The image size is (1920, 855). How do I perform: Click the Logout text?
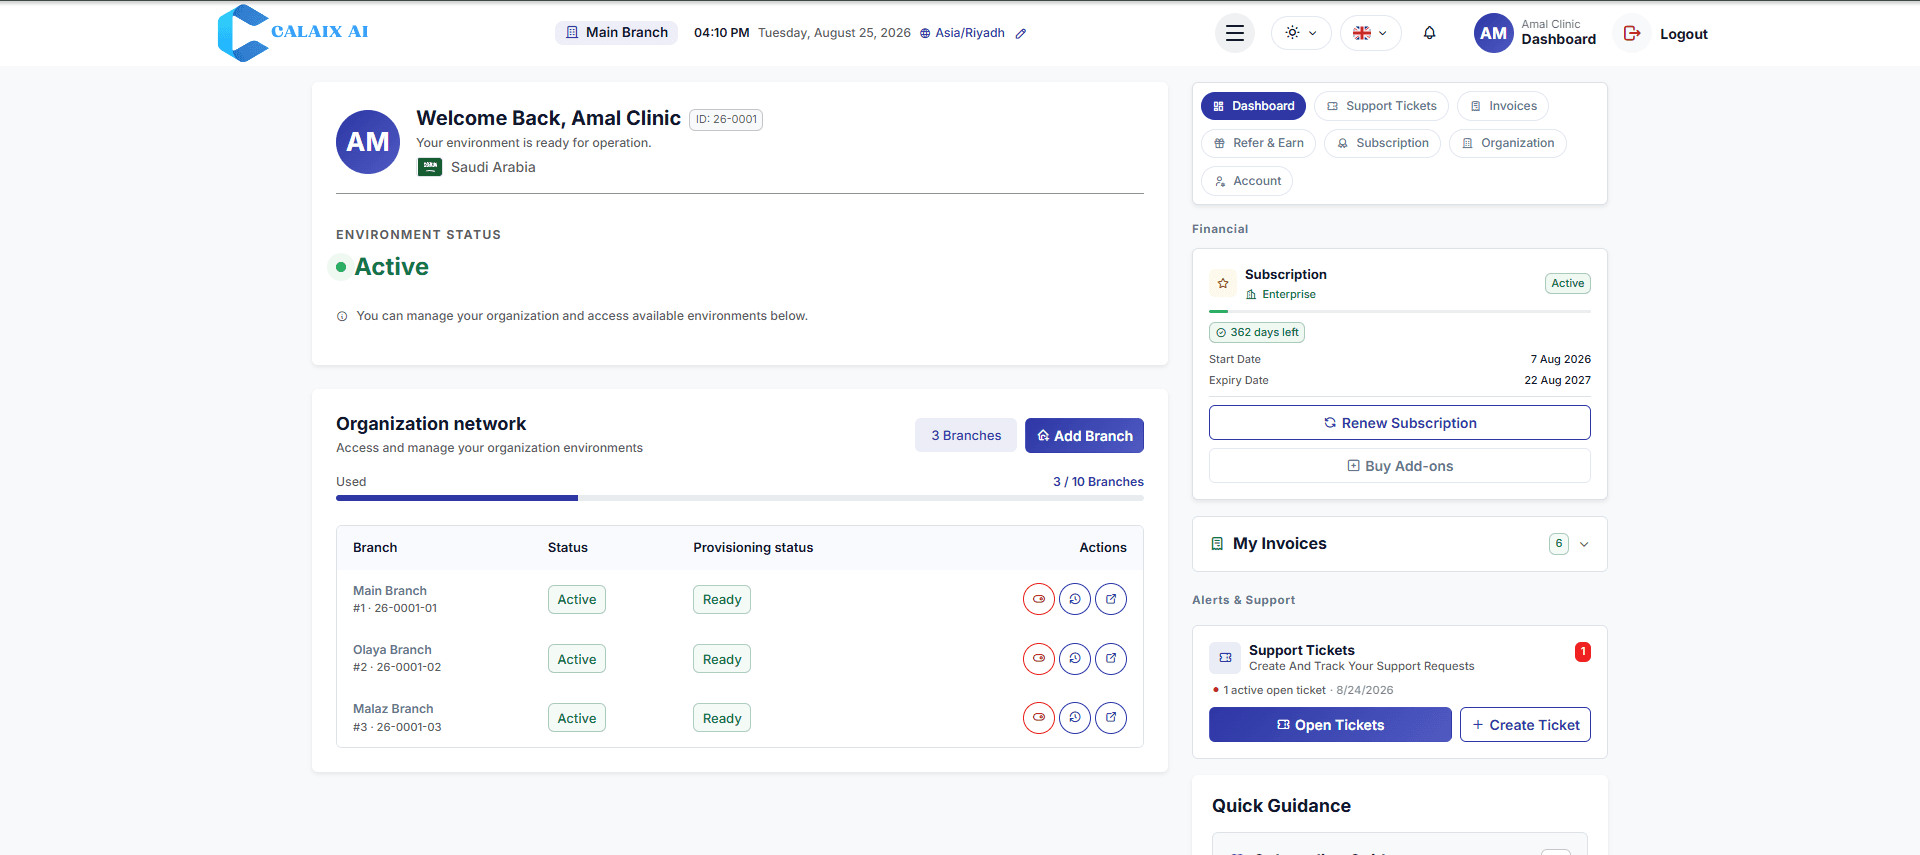pyautogui.click(x=1684, y=34)
